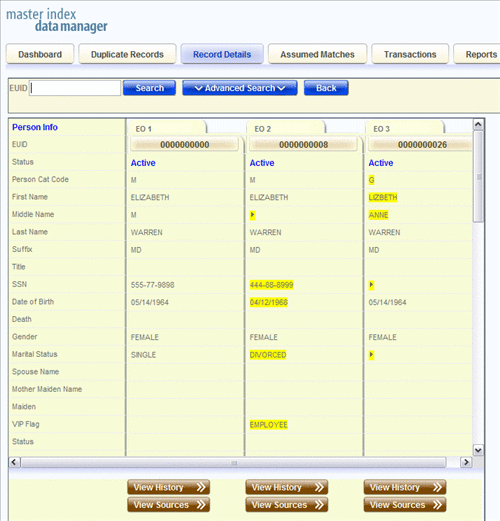The image size is (500, 521).
Task: Click EO 2 Middle Name arrow icon
Action: (252, 215)
